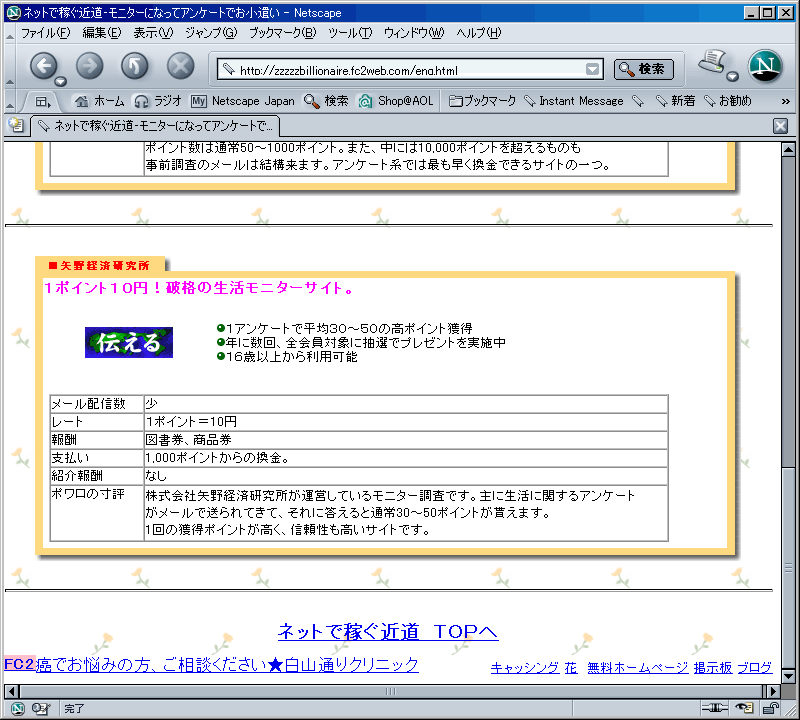Open the 新着 bookmark

coord(676,101)
